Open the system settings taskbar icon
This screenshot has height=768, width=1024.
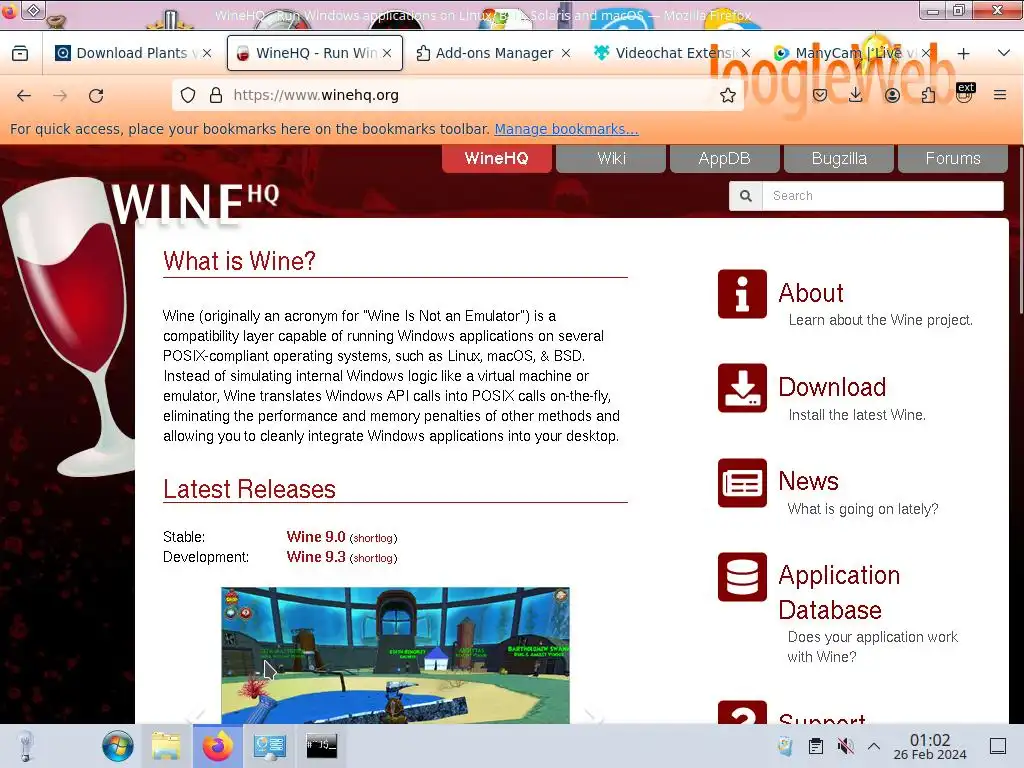(270, 746)
